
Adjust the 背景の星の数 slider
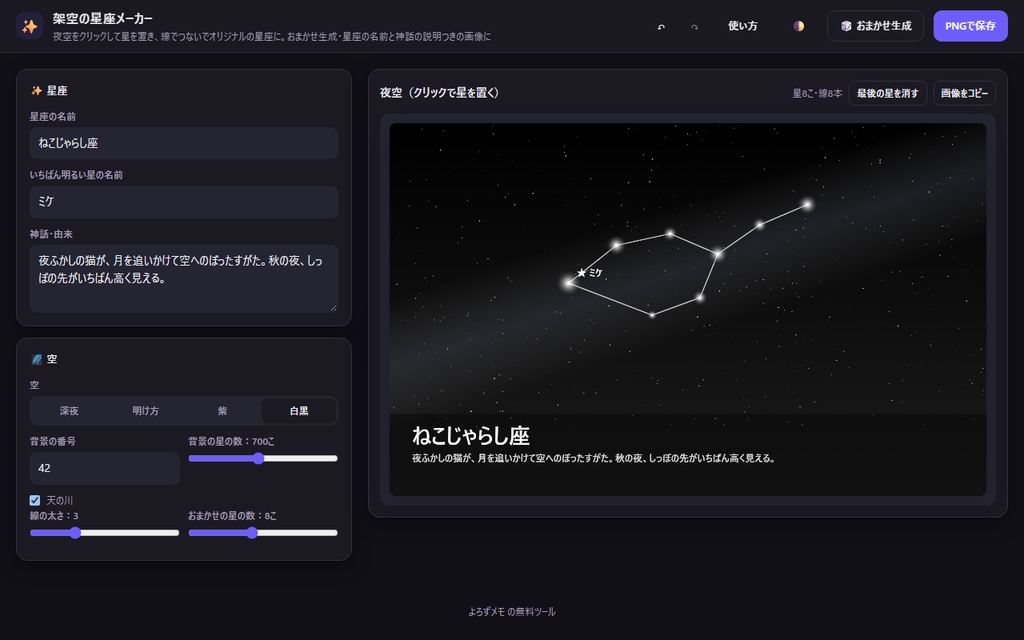(263, 458)
